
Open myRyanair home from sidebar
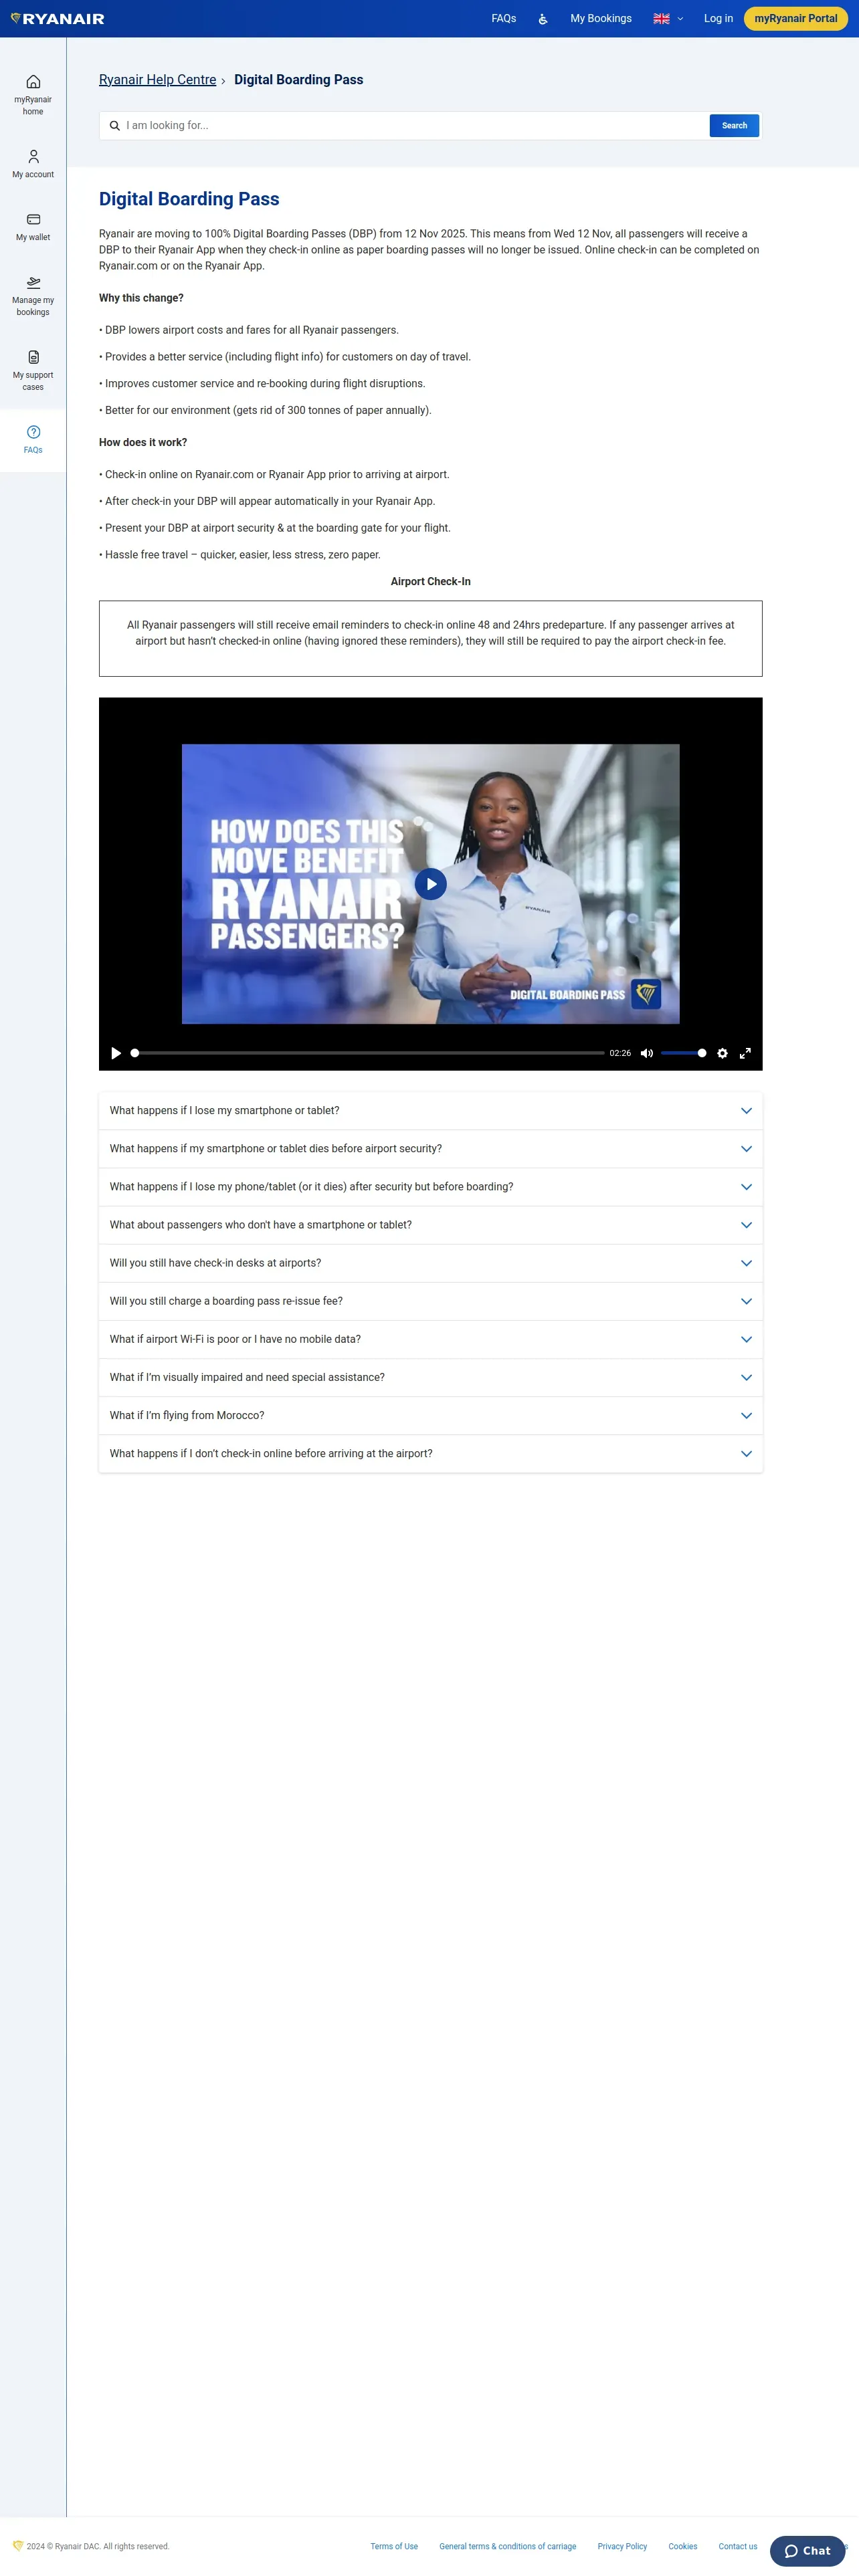pyautogui.click(x=33, y=95)
